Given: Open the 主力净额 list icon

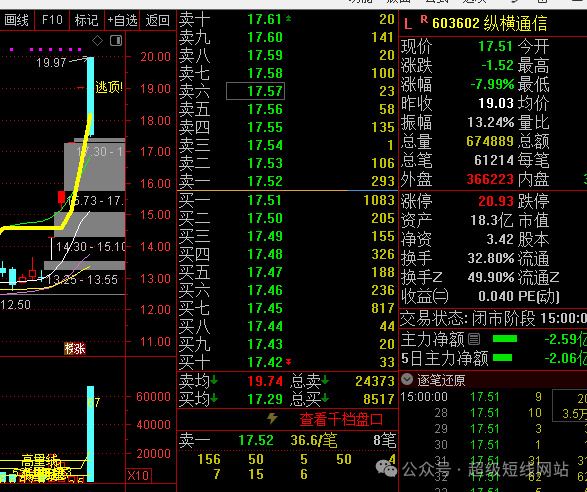Looking at the screenshot, I should pos(474,339).
